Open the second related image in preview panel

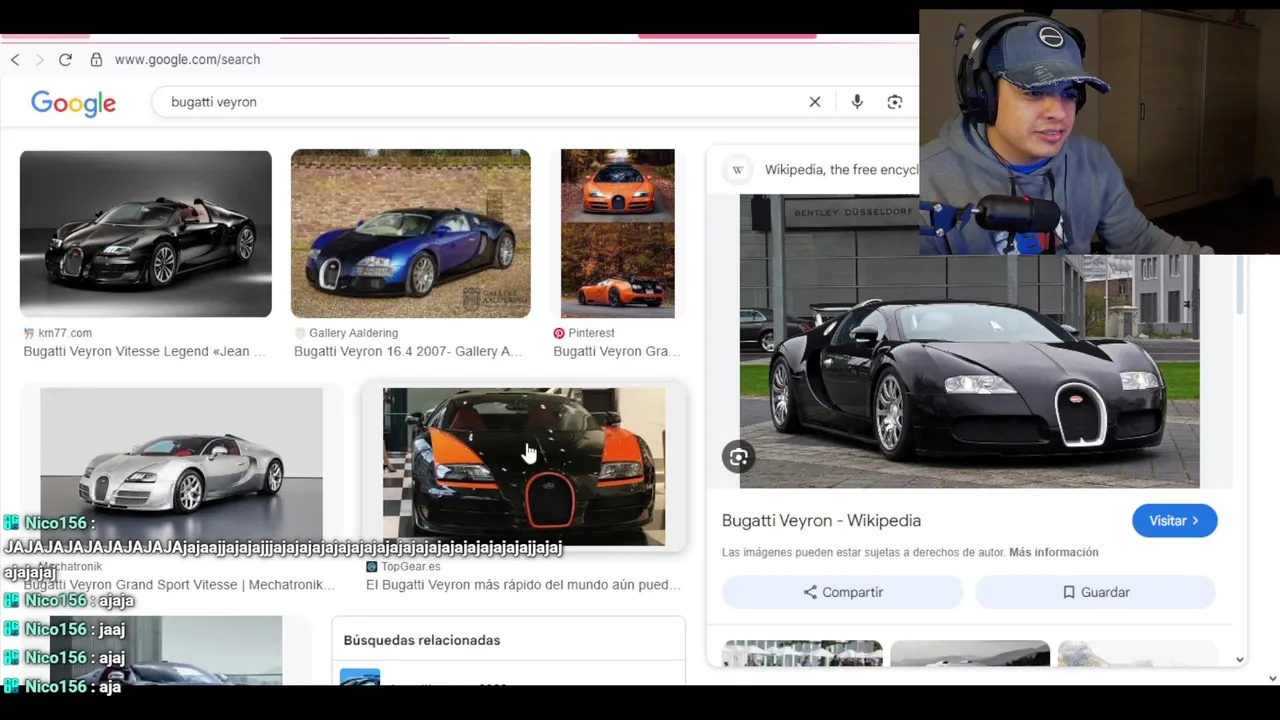pos(970,653)
